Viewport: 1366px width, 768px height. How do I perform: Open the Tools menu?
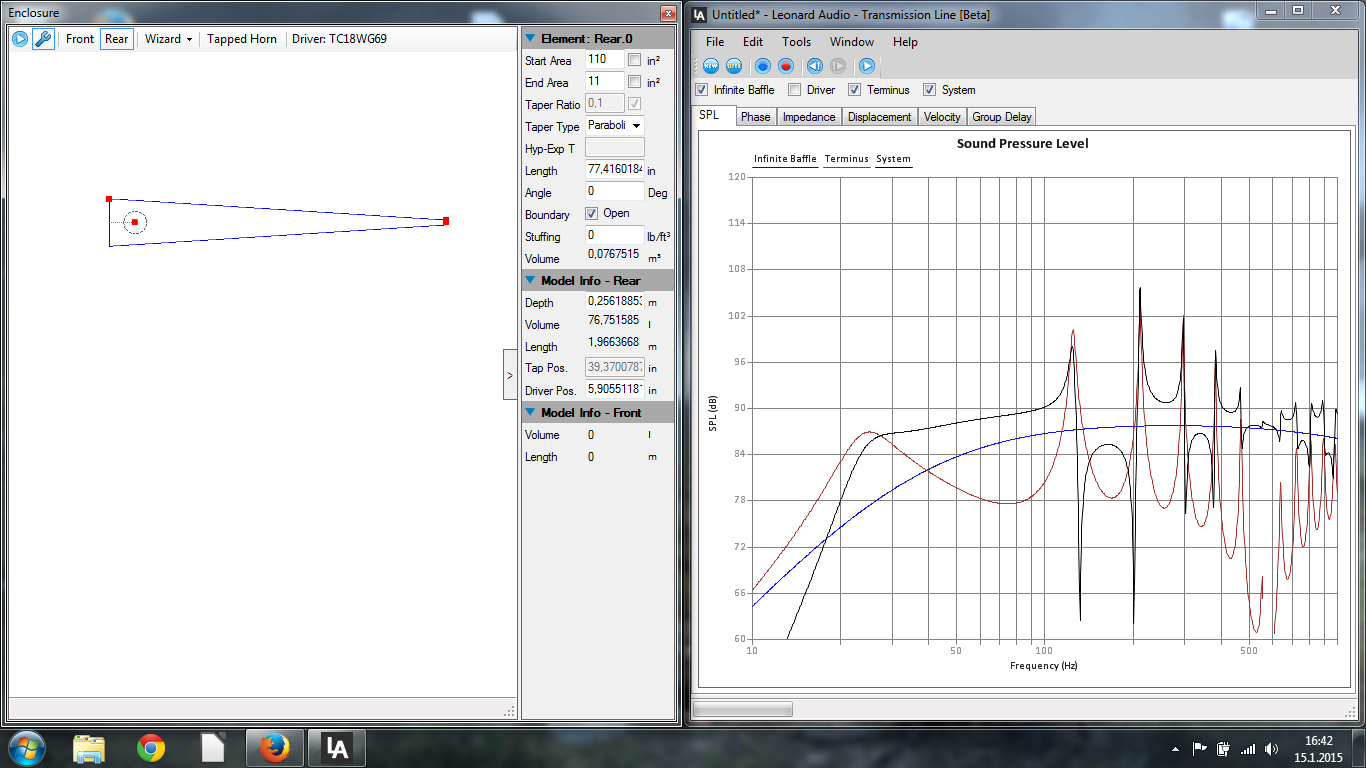tap(796, 42)
